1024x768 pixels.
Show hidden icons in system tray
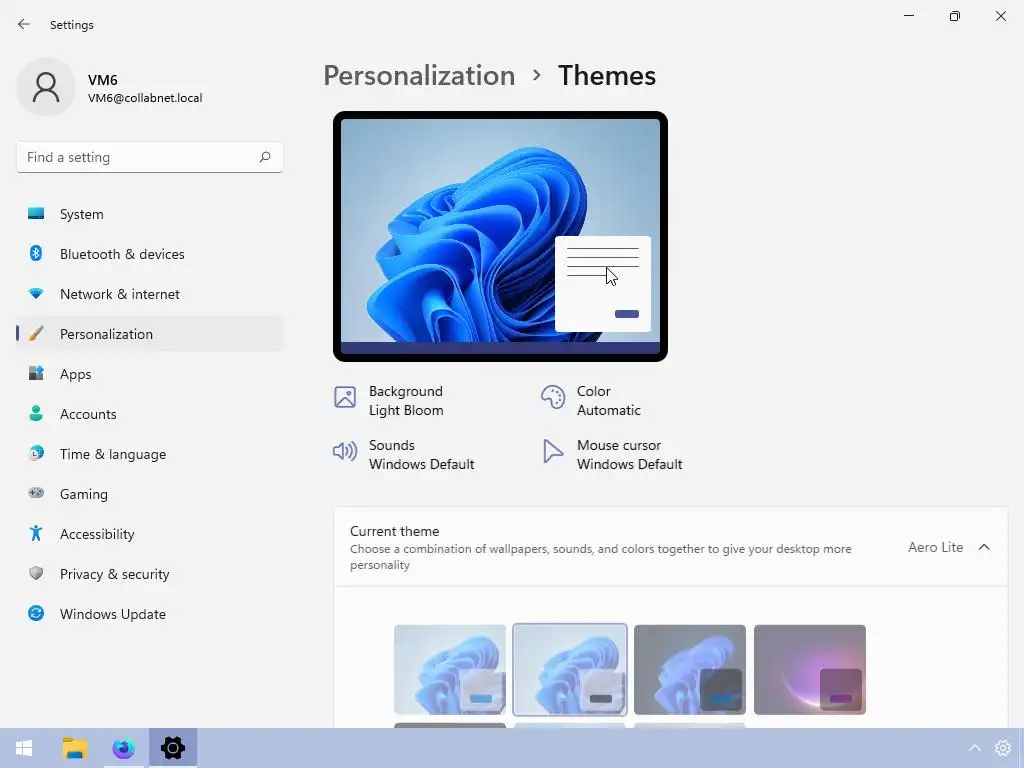point(974,748)
